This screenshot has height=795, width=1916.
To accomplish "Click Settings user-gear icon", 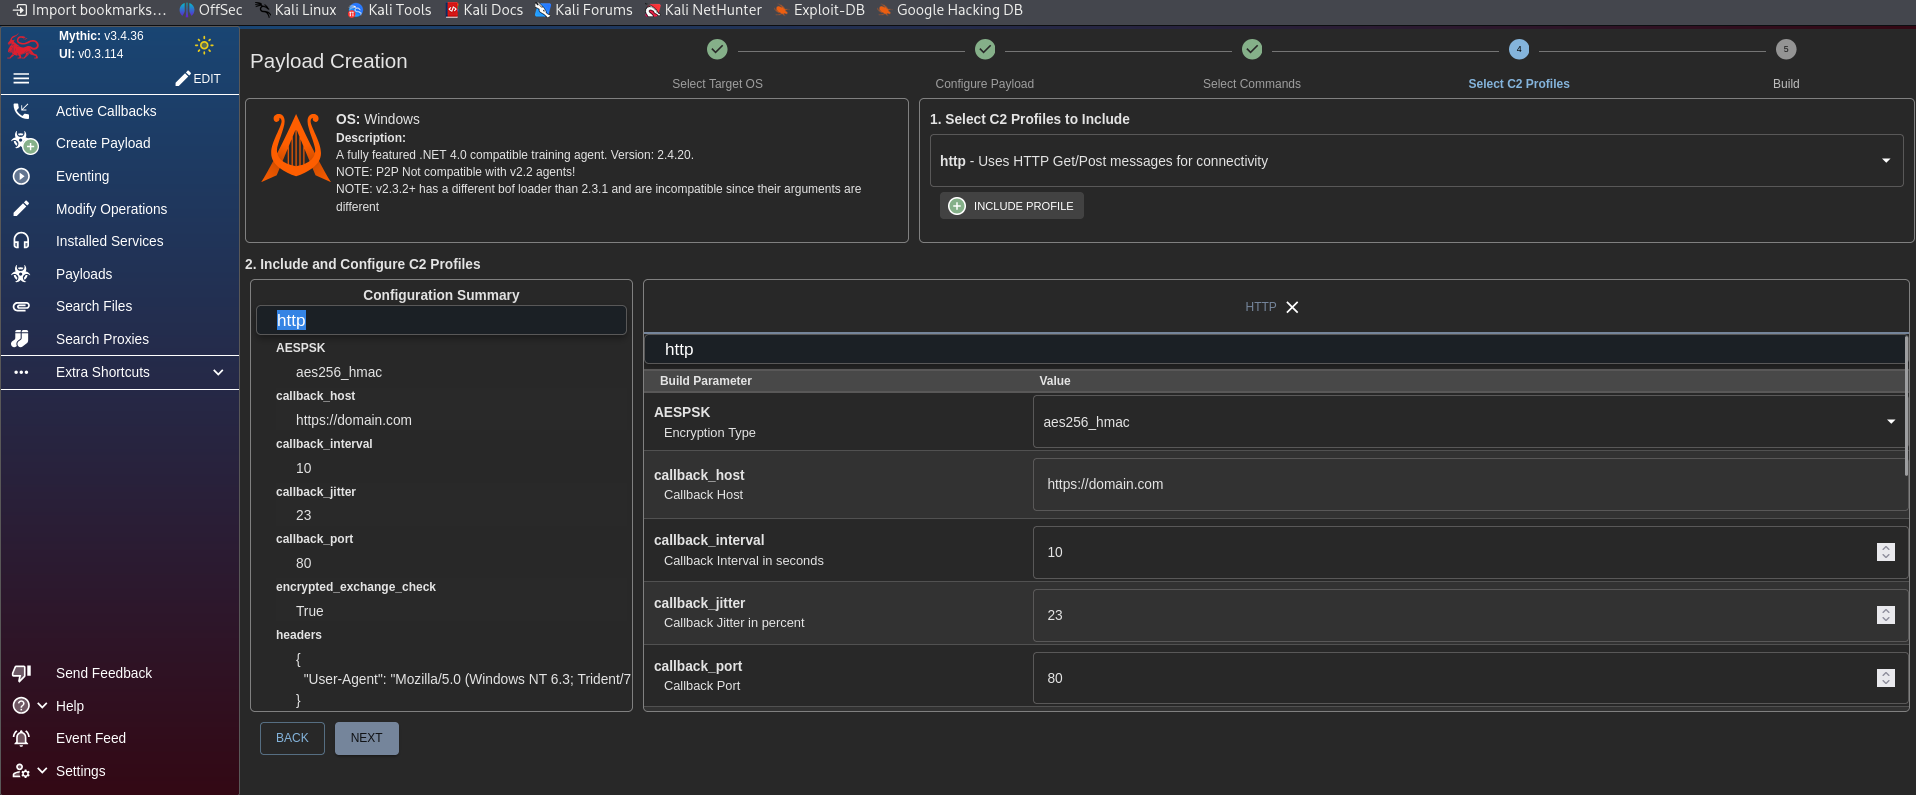I will pyautogui.click(x=21, y=771).
